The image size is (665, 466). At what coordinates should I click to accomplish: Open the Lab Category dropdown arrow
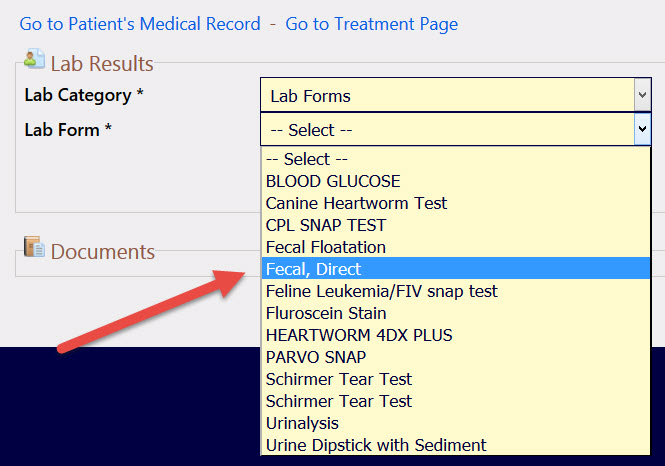pyautogui.click(x=643, y=95)
